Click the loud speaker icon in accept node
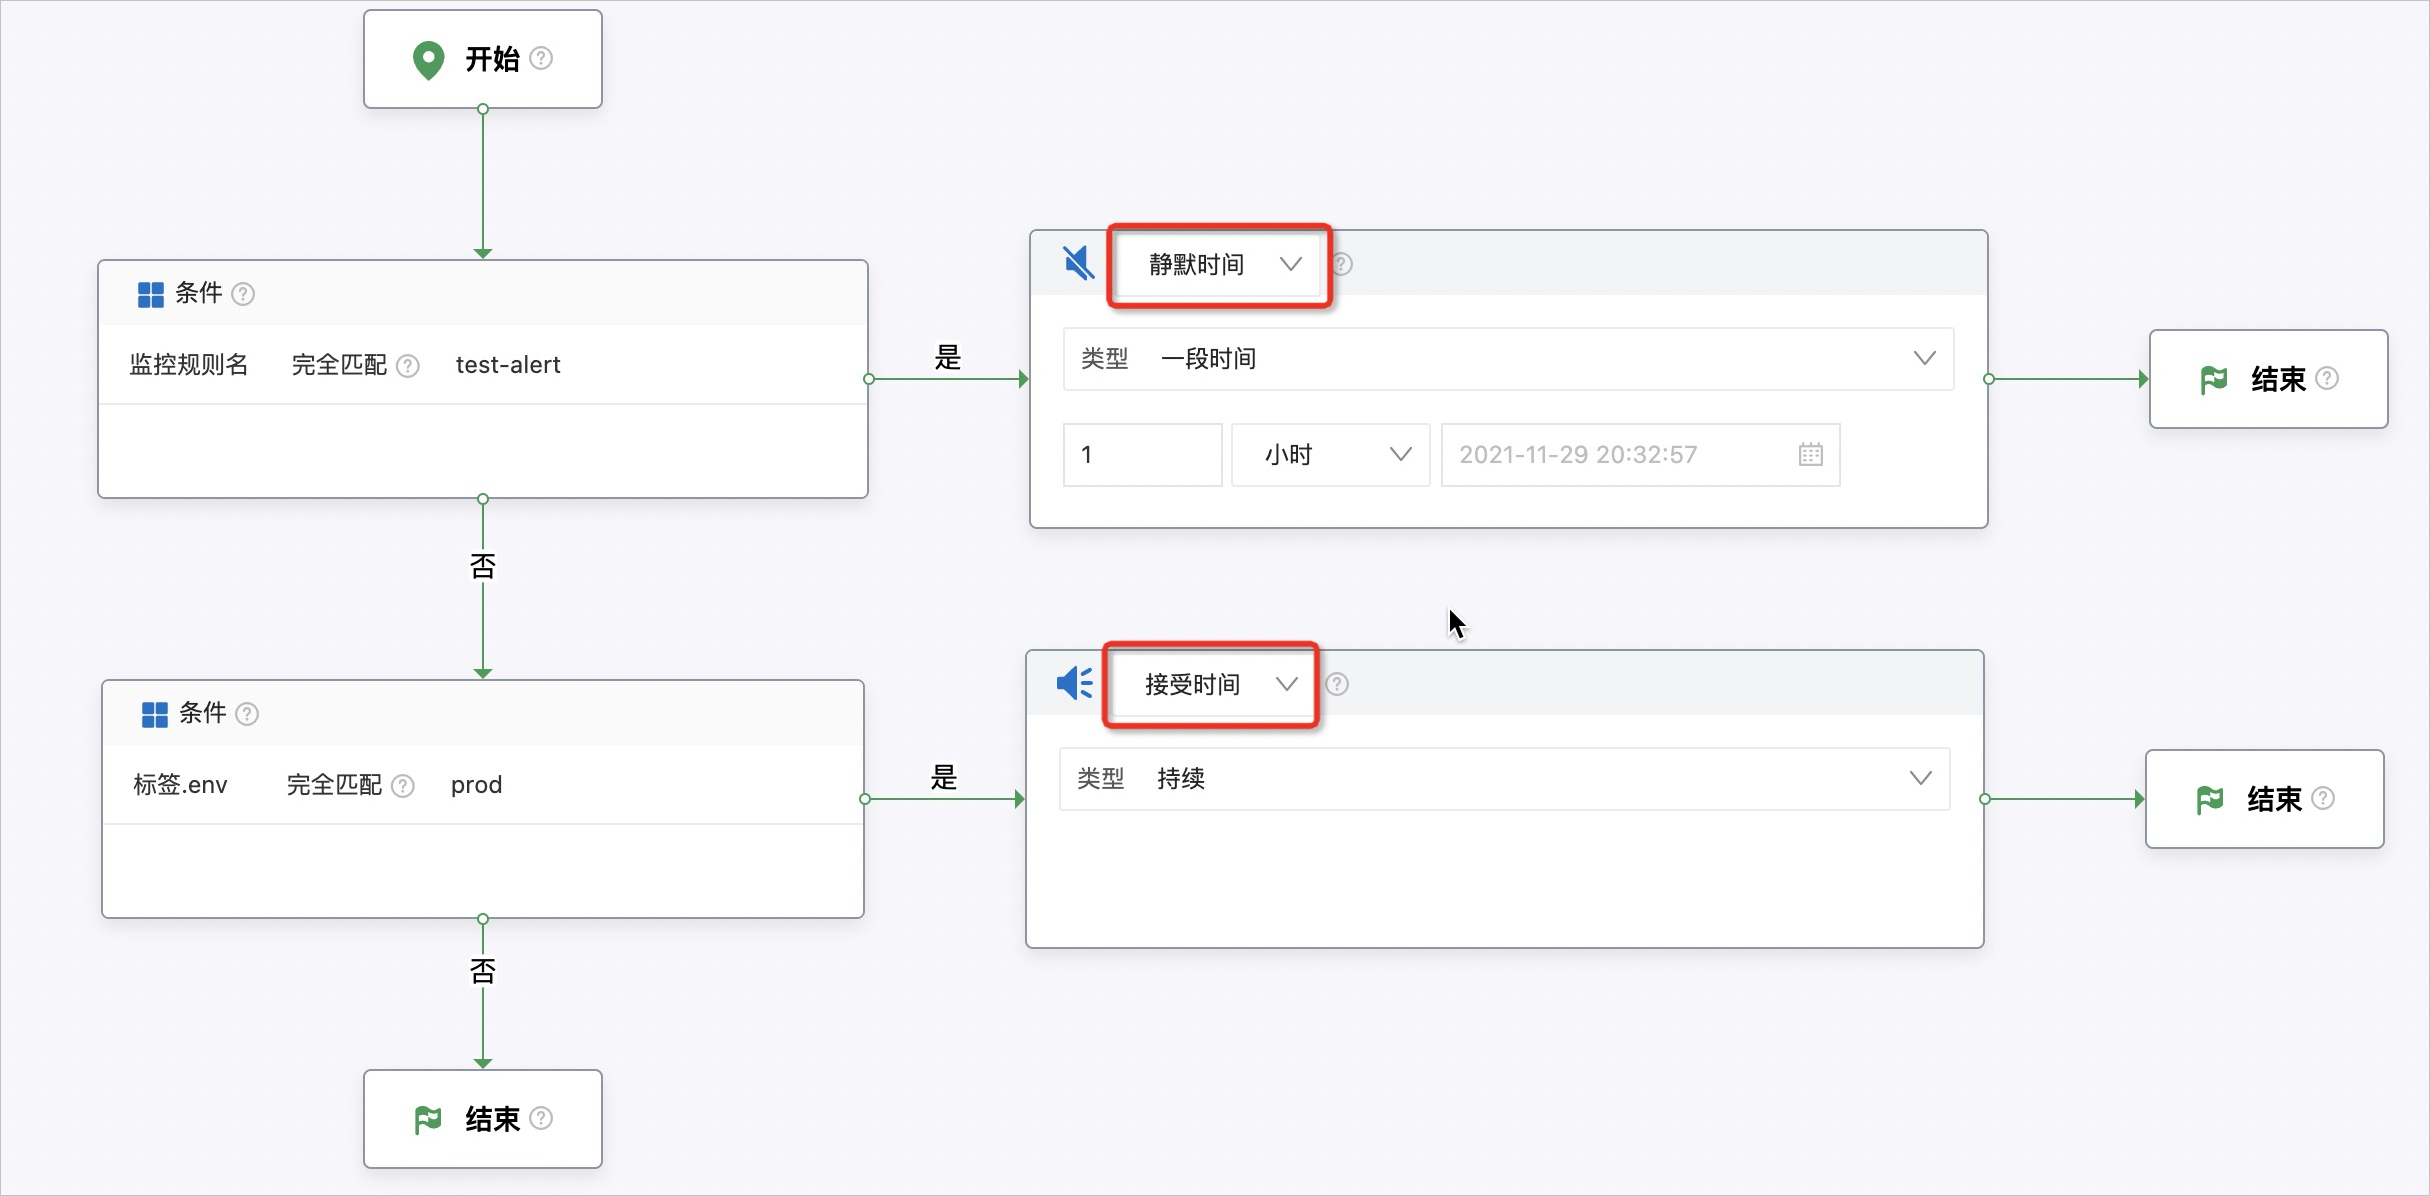The image size is (2430, 1196). [x=1075, y=684]
